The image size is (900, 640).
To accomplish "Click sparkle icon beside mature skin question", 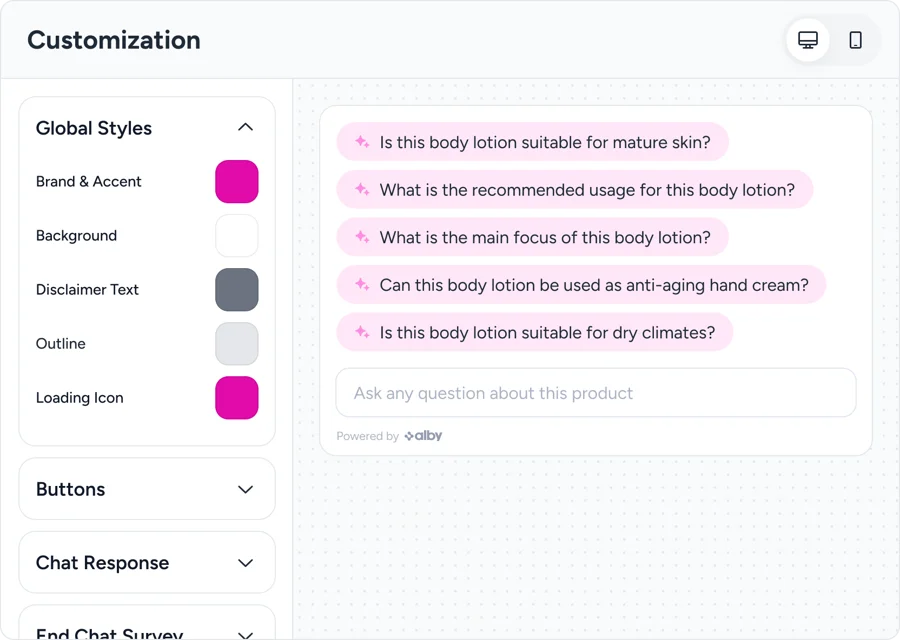I will click(362, 141).
